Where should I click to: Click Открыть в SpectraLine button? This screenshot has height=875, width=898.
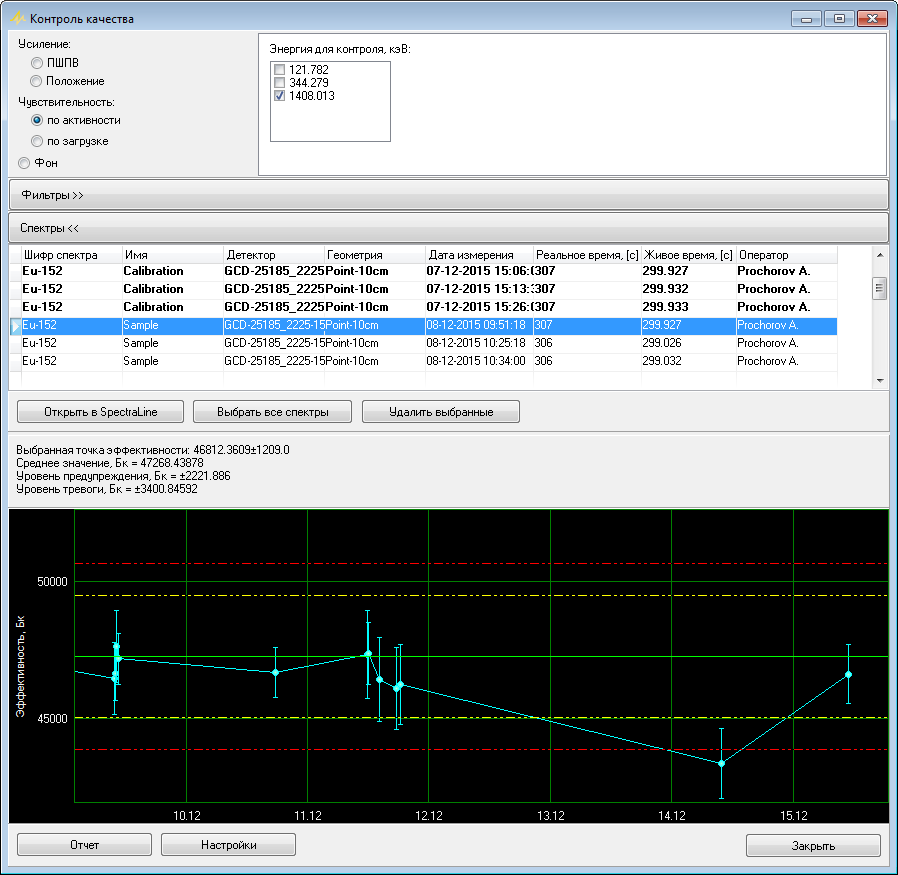click(100, 411)
